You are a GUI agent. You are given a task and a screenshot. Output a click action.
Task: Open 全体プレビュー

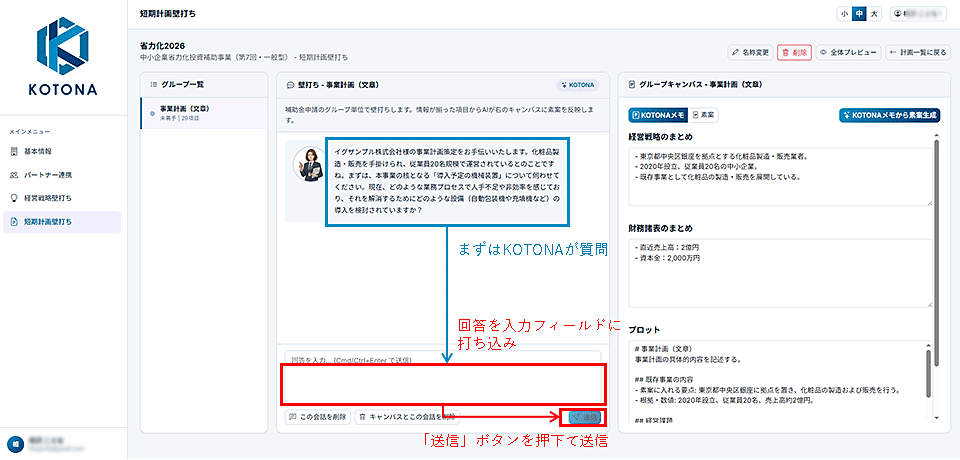[x=849, y=53]
